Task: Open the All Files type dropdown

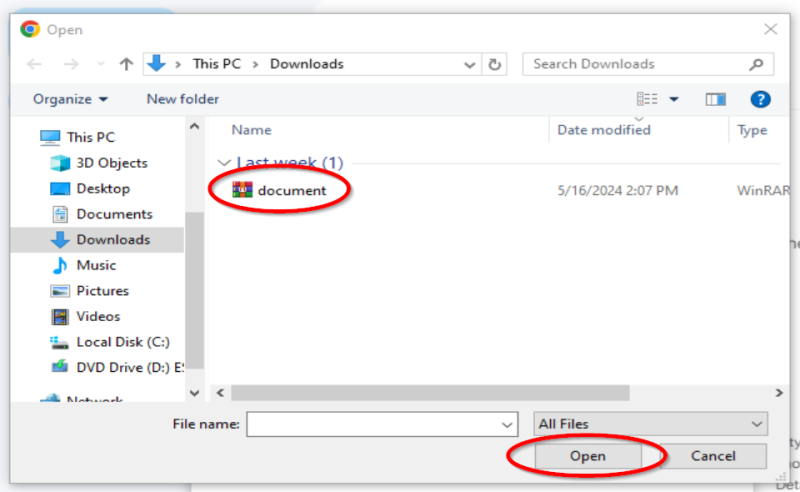Action: click(x=651, y=424)
